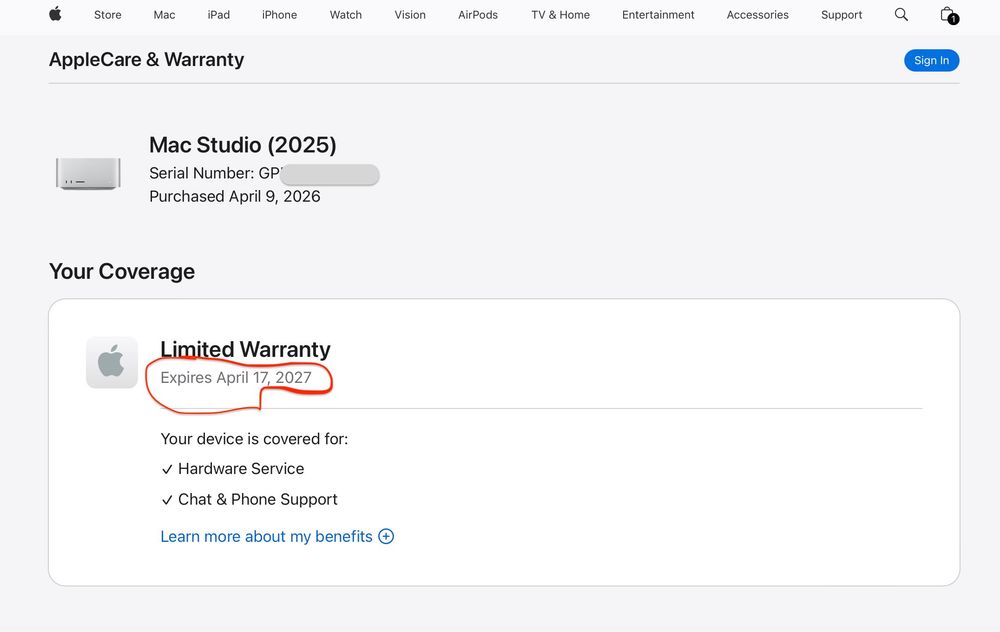Click the Chat & Phone Support line

249,499
